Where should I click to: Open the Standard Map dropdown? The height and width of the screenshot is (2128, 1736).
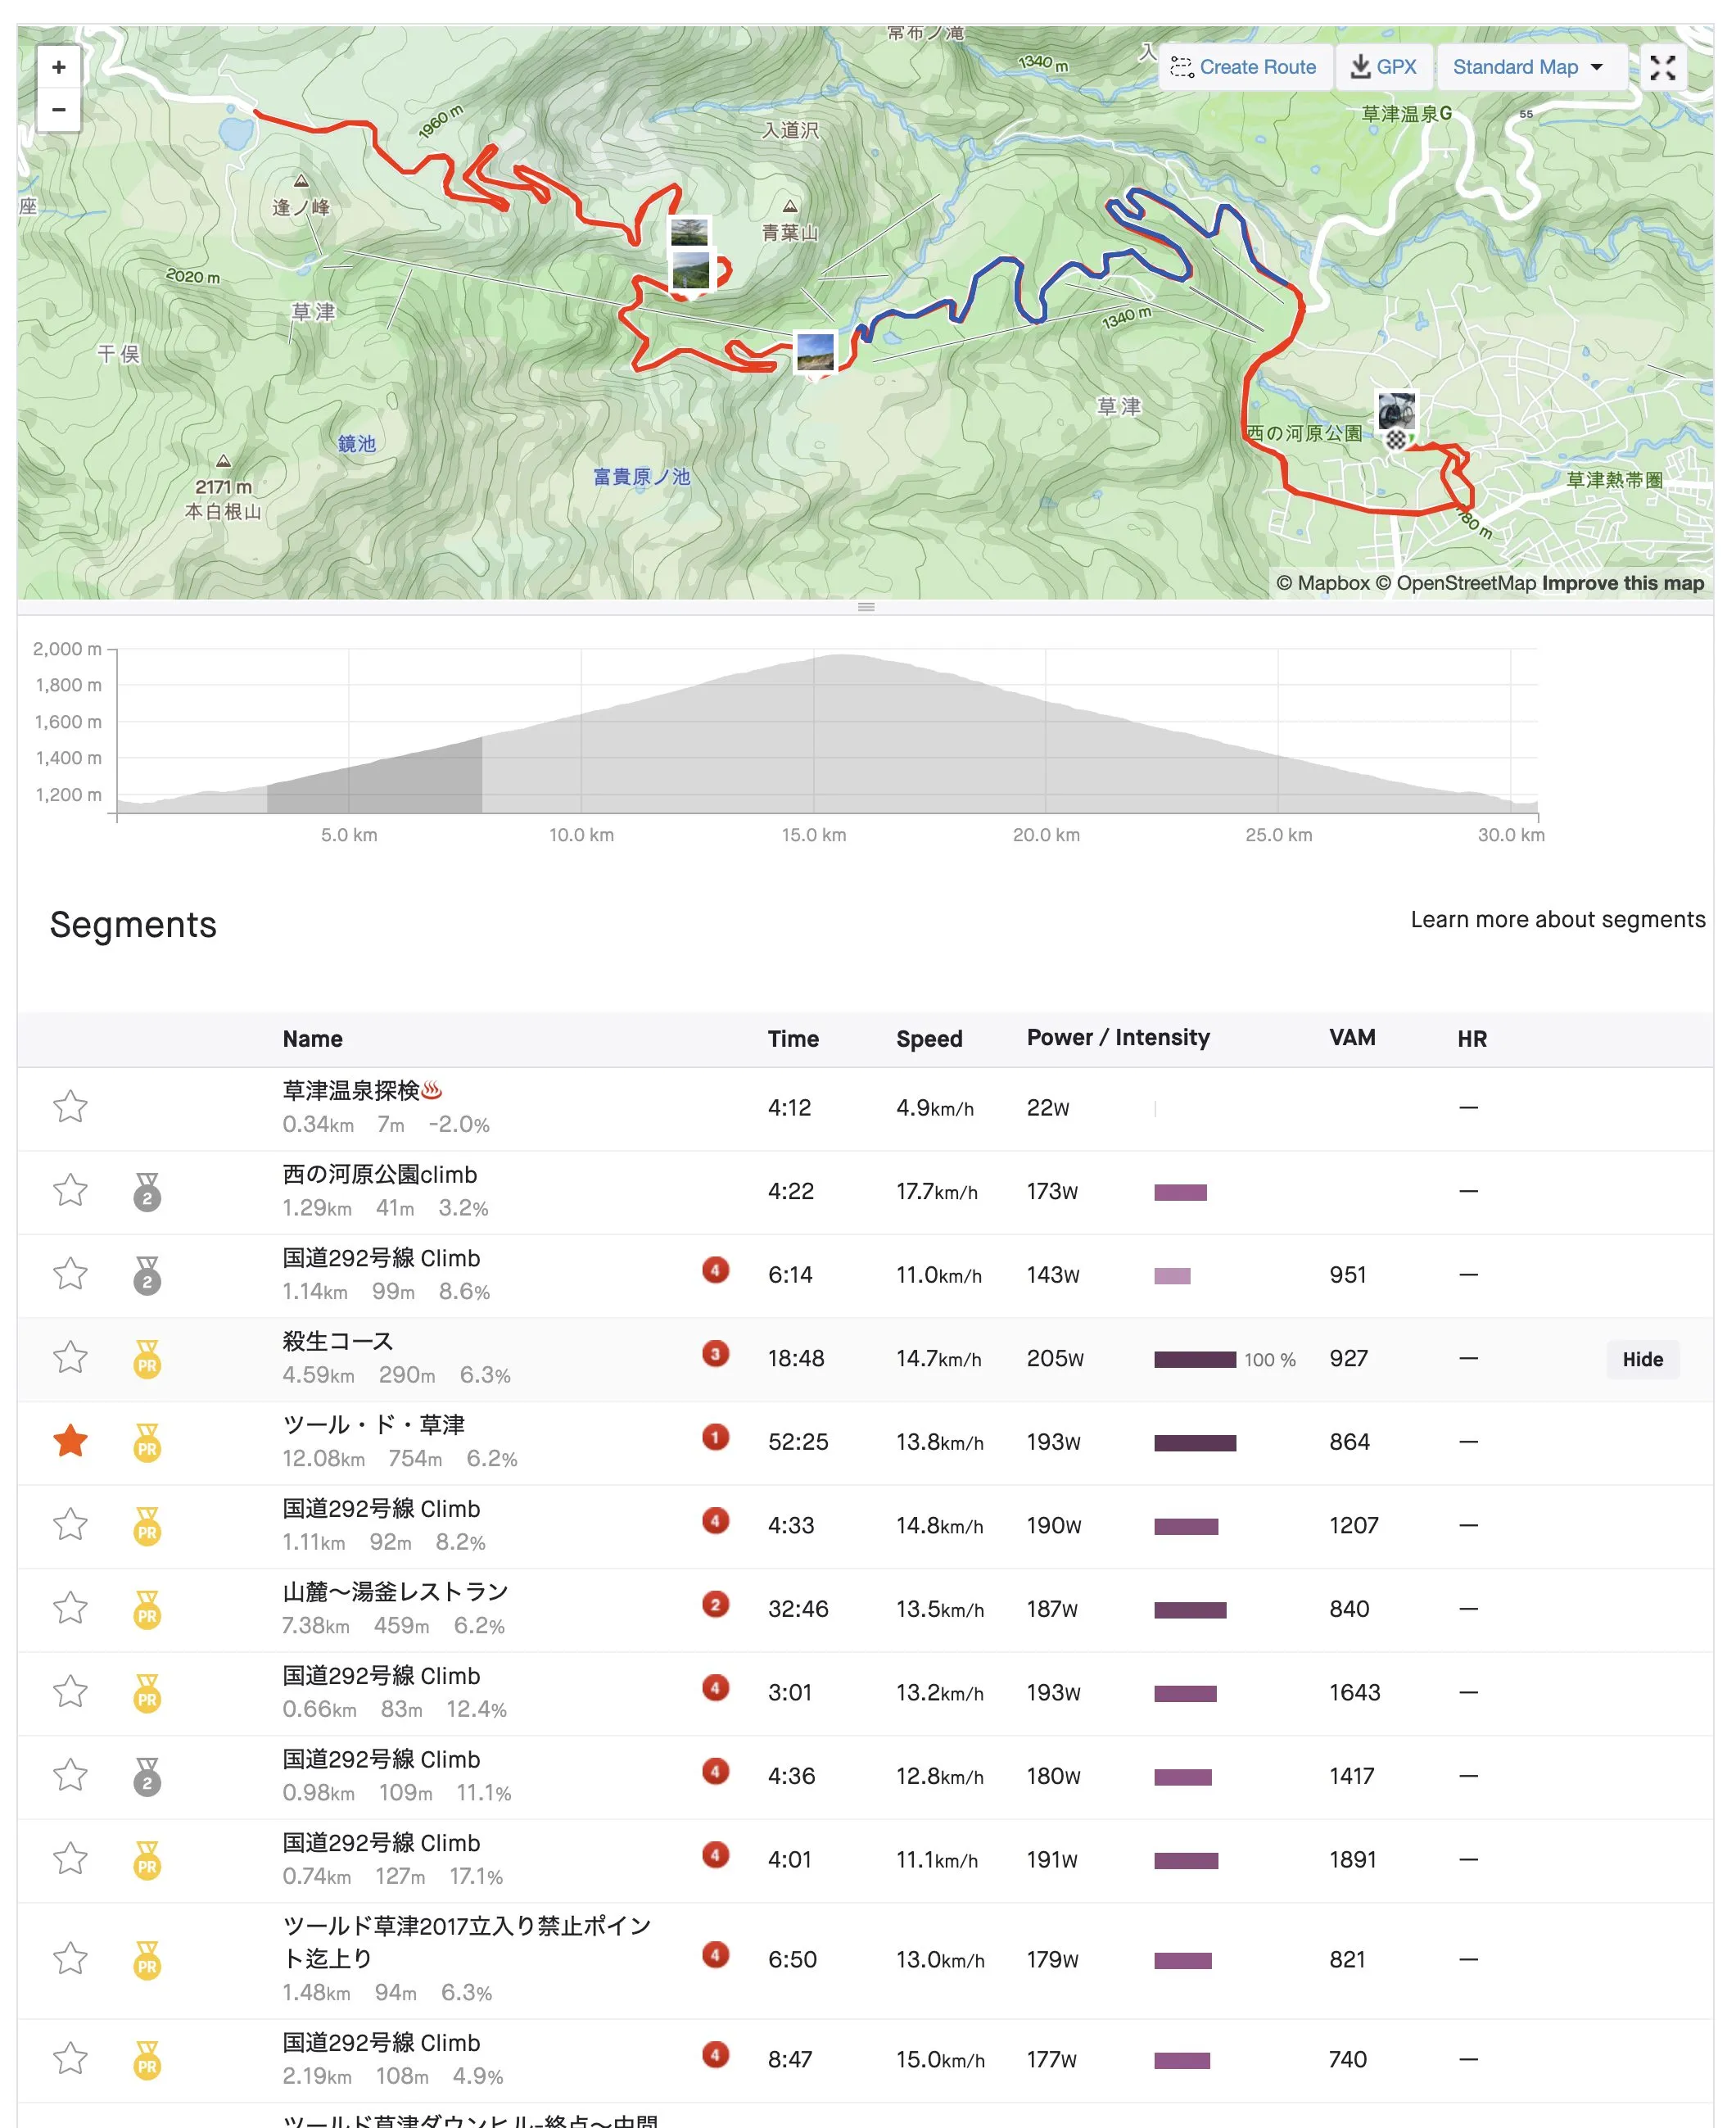click(1527, 67)
